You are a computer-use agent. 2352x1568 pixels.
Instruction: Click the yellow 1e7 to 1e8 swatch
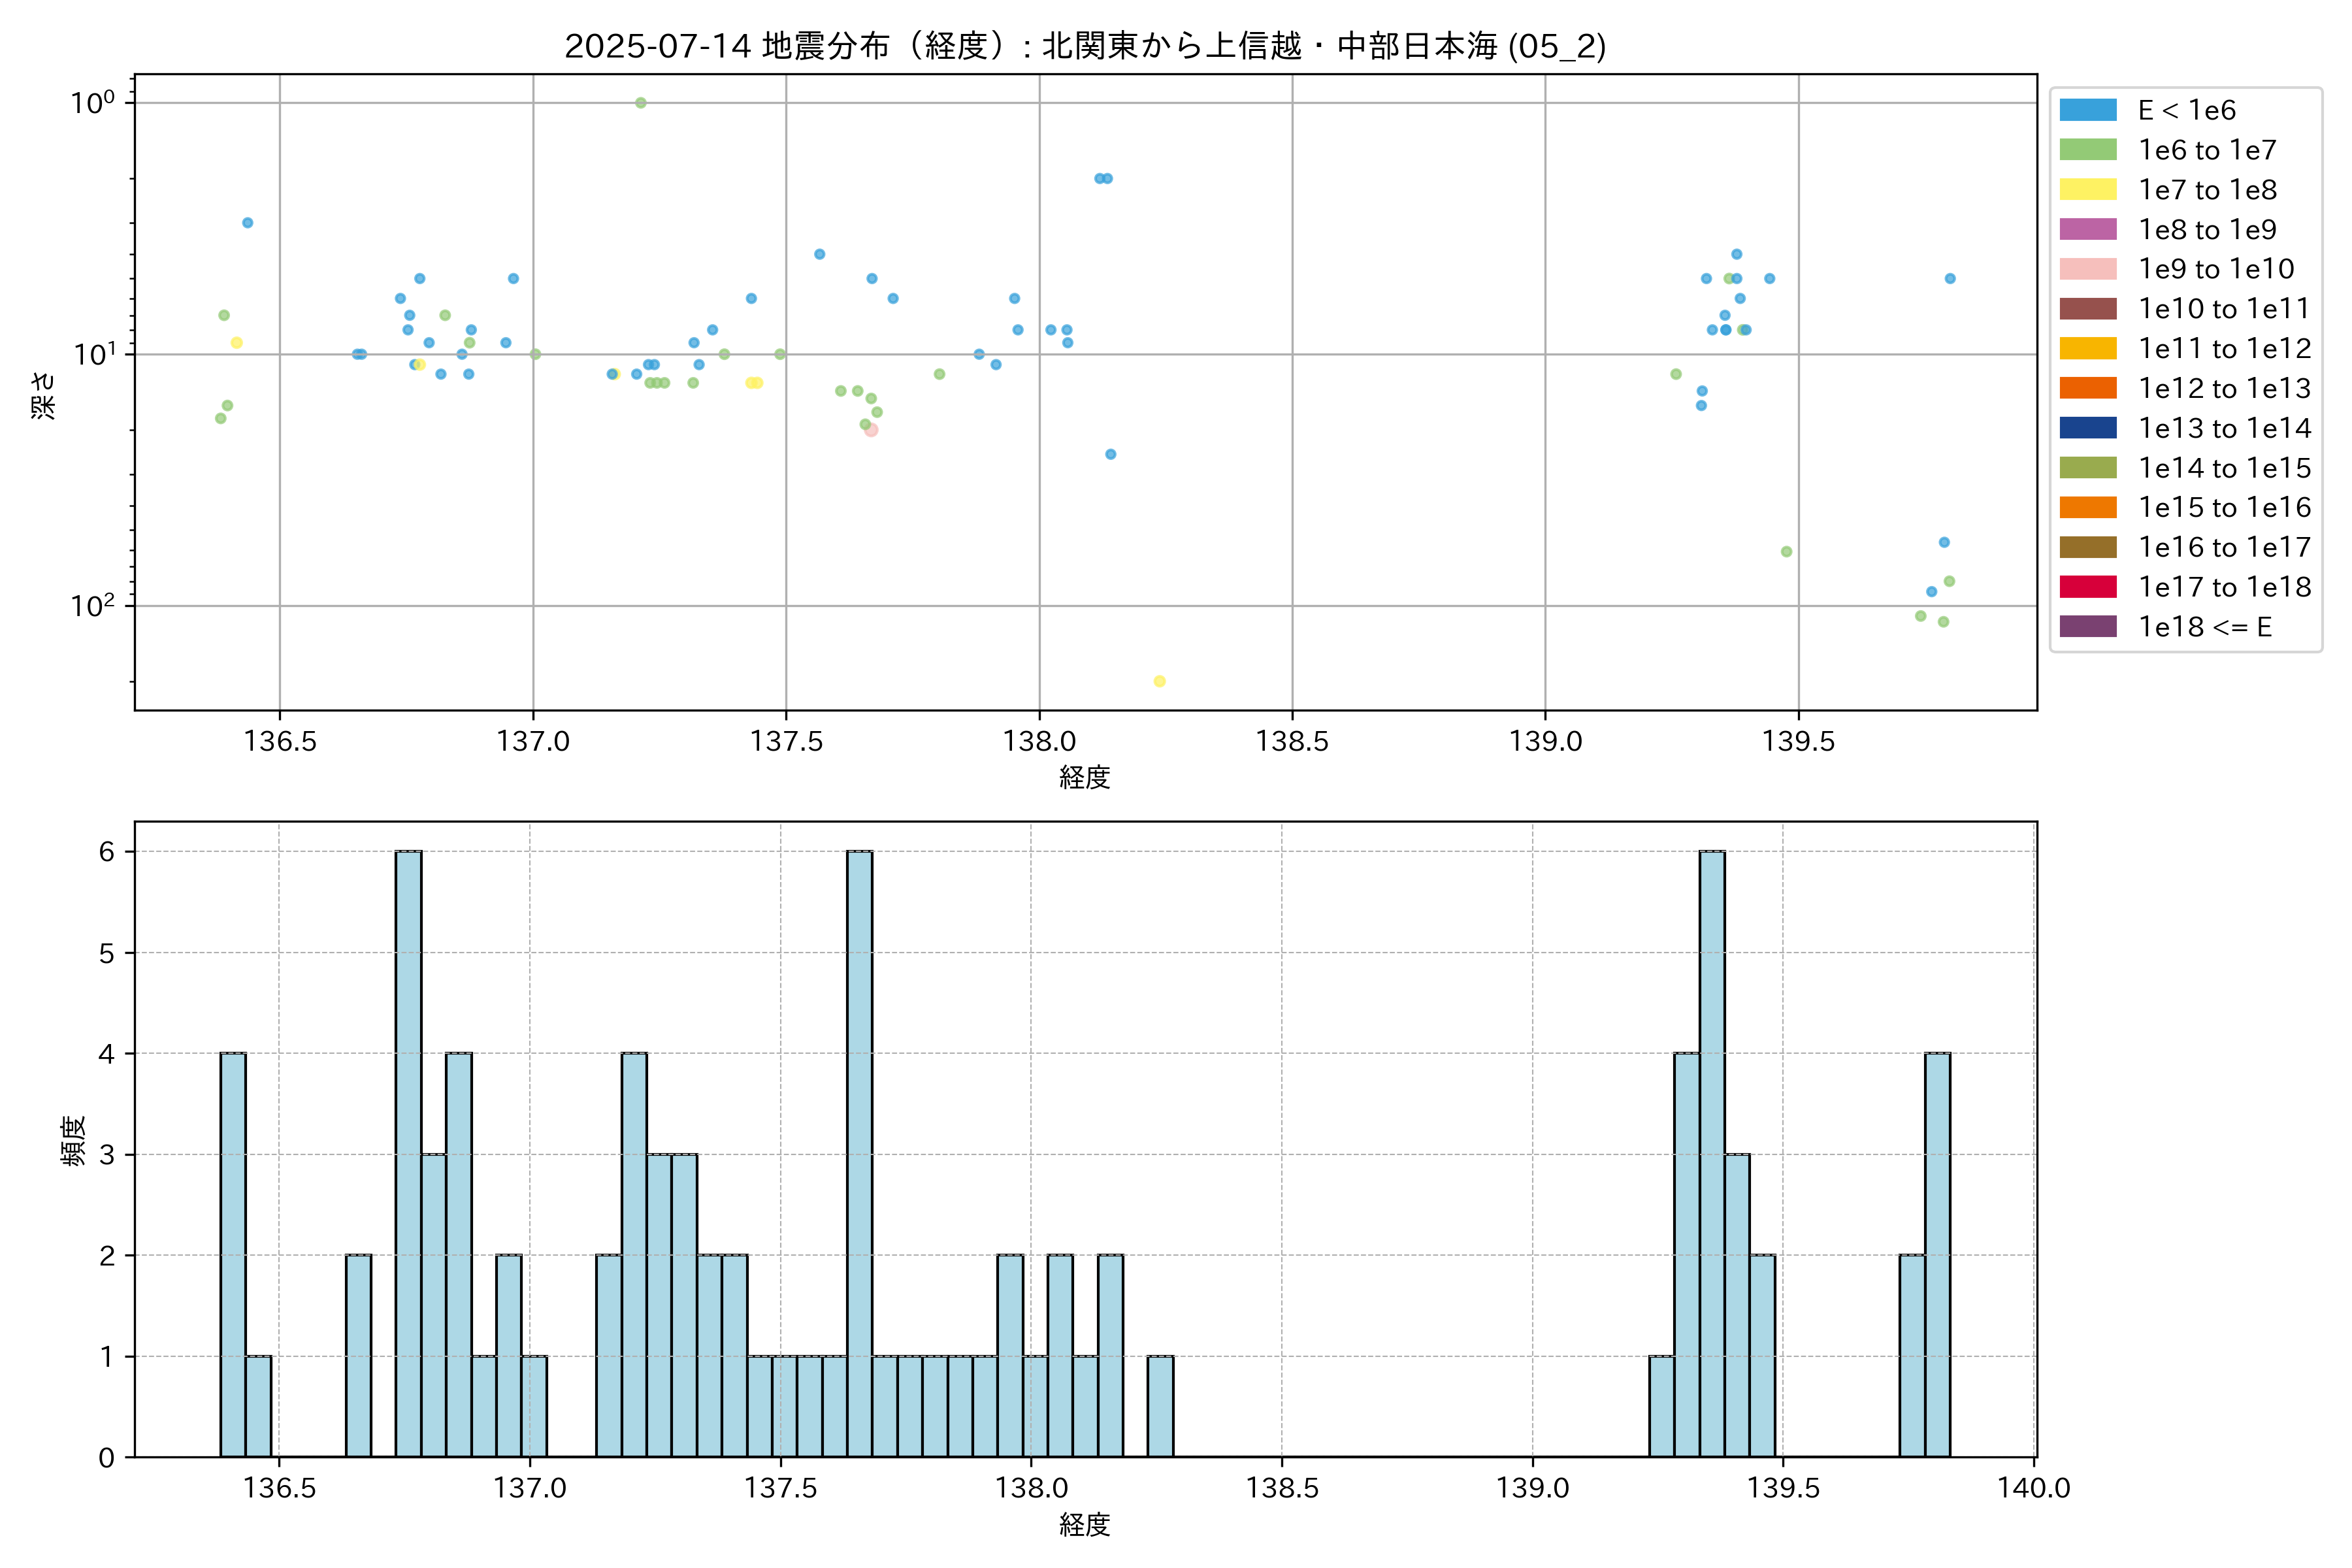pyautogui.click(x=2087, y=190)
